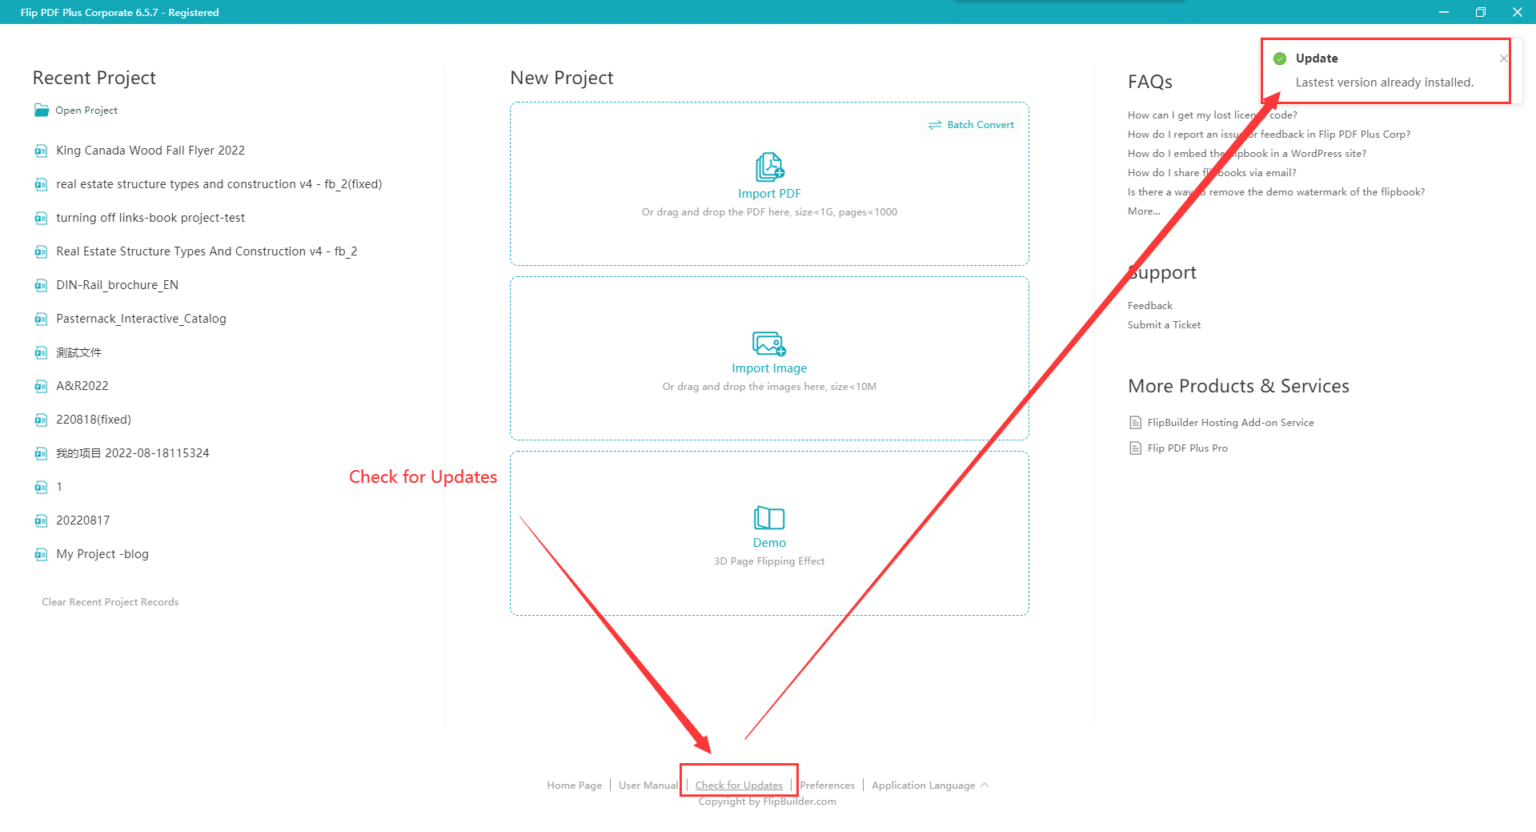The height and width of the screenshot is (832, 1536).
Task: Click the Batch Convert arrows icon
Action: tap(935, 125)
